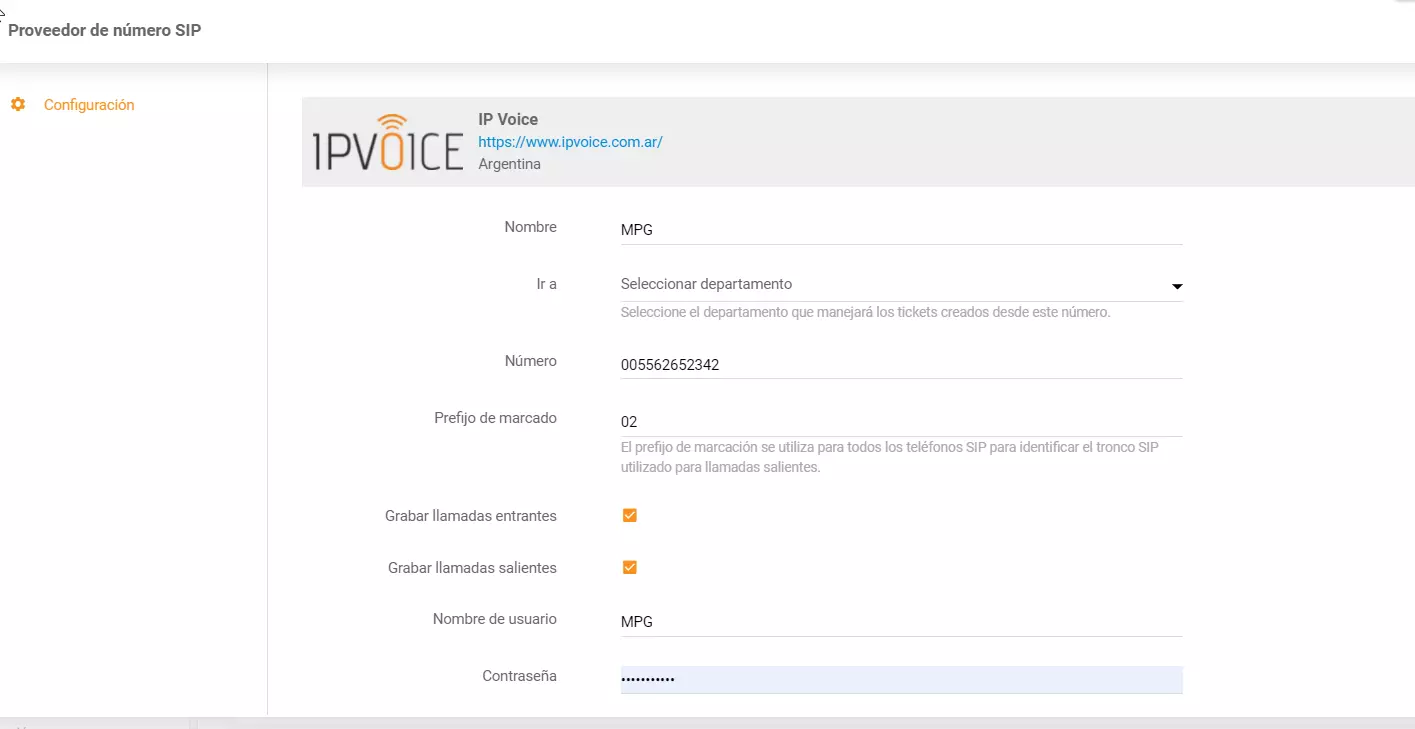1415x729 pixels.
Task: Disable Grabar llamadas salientes
Action: point(629,566)
